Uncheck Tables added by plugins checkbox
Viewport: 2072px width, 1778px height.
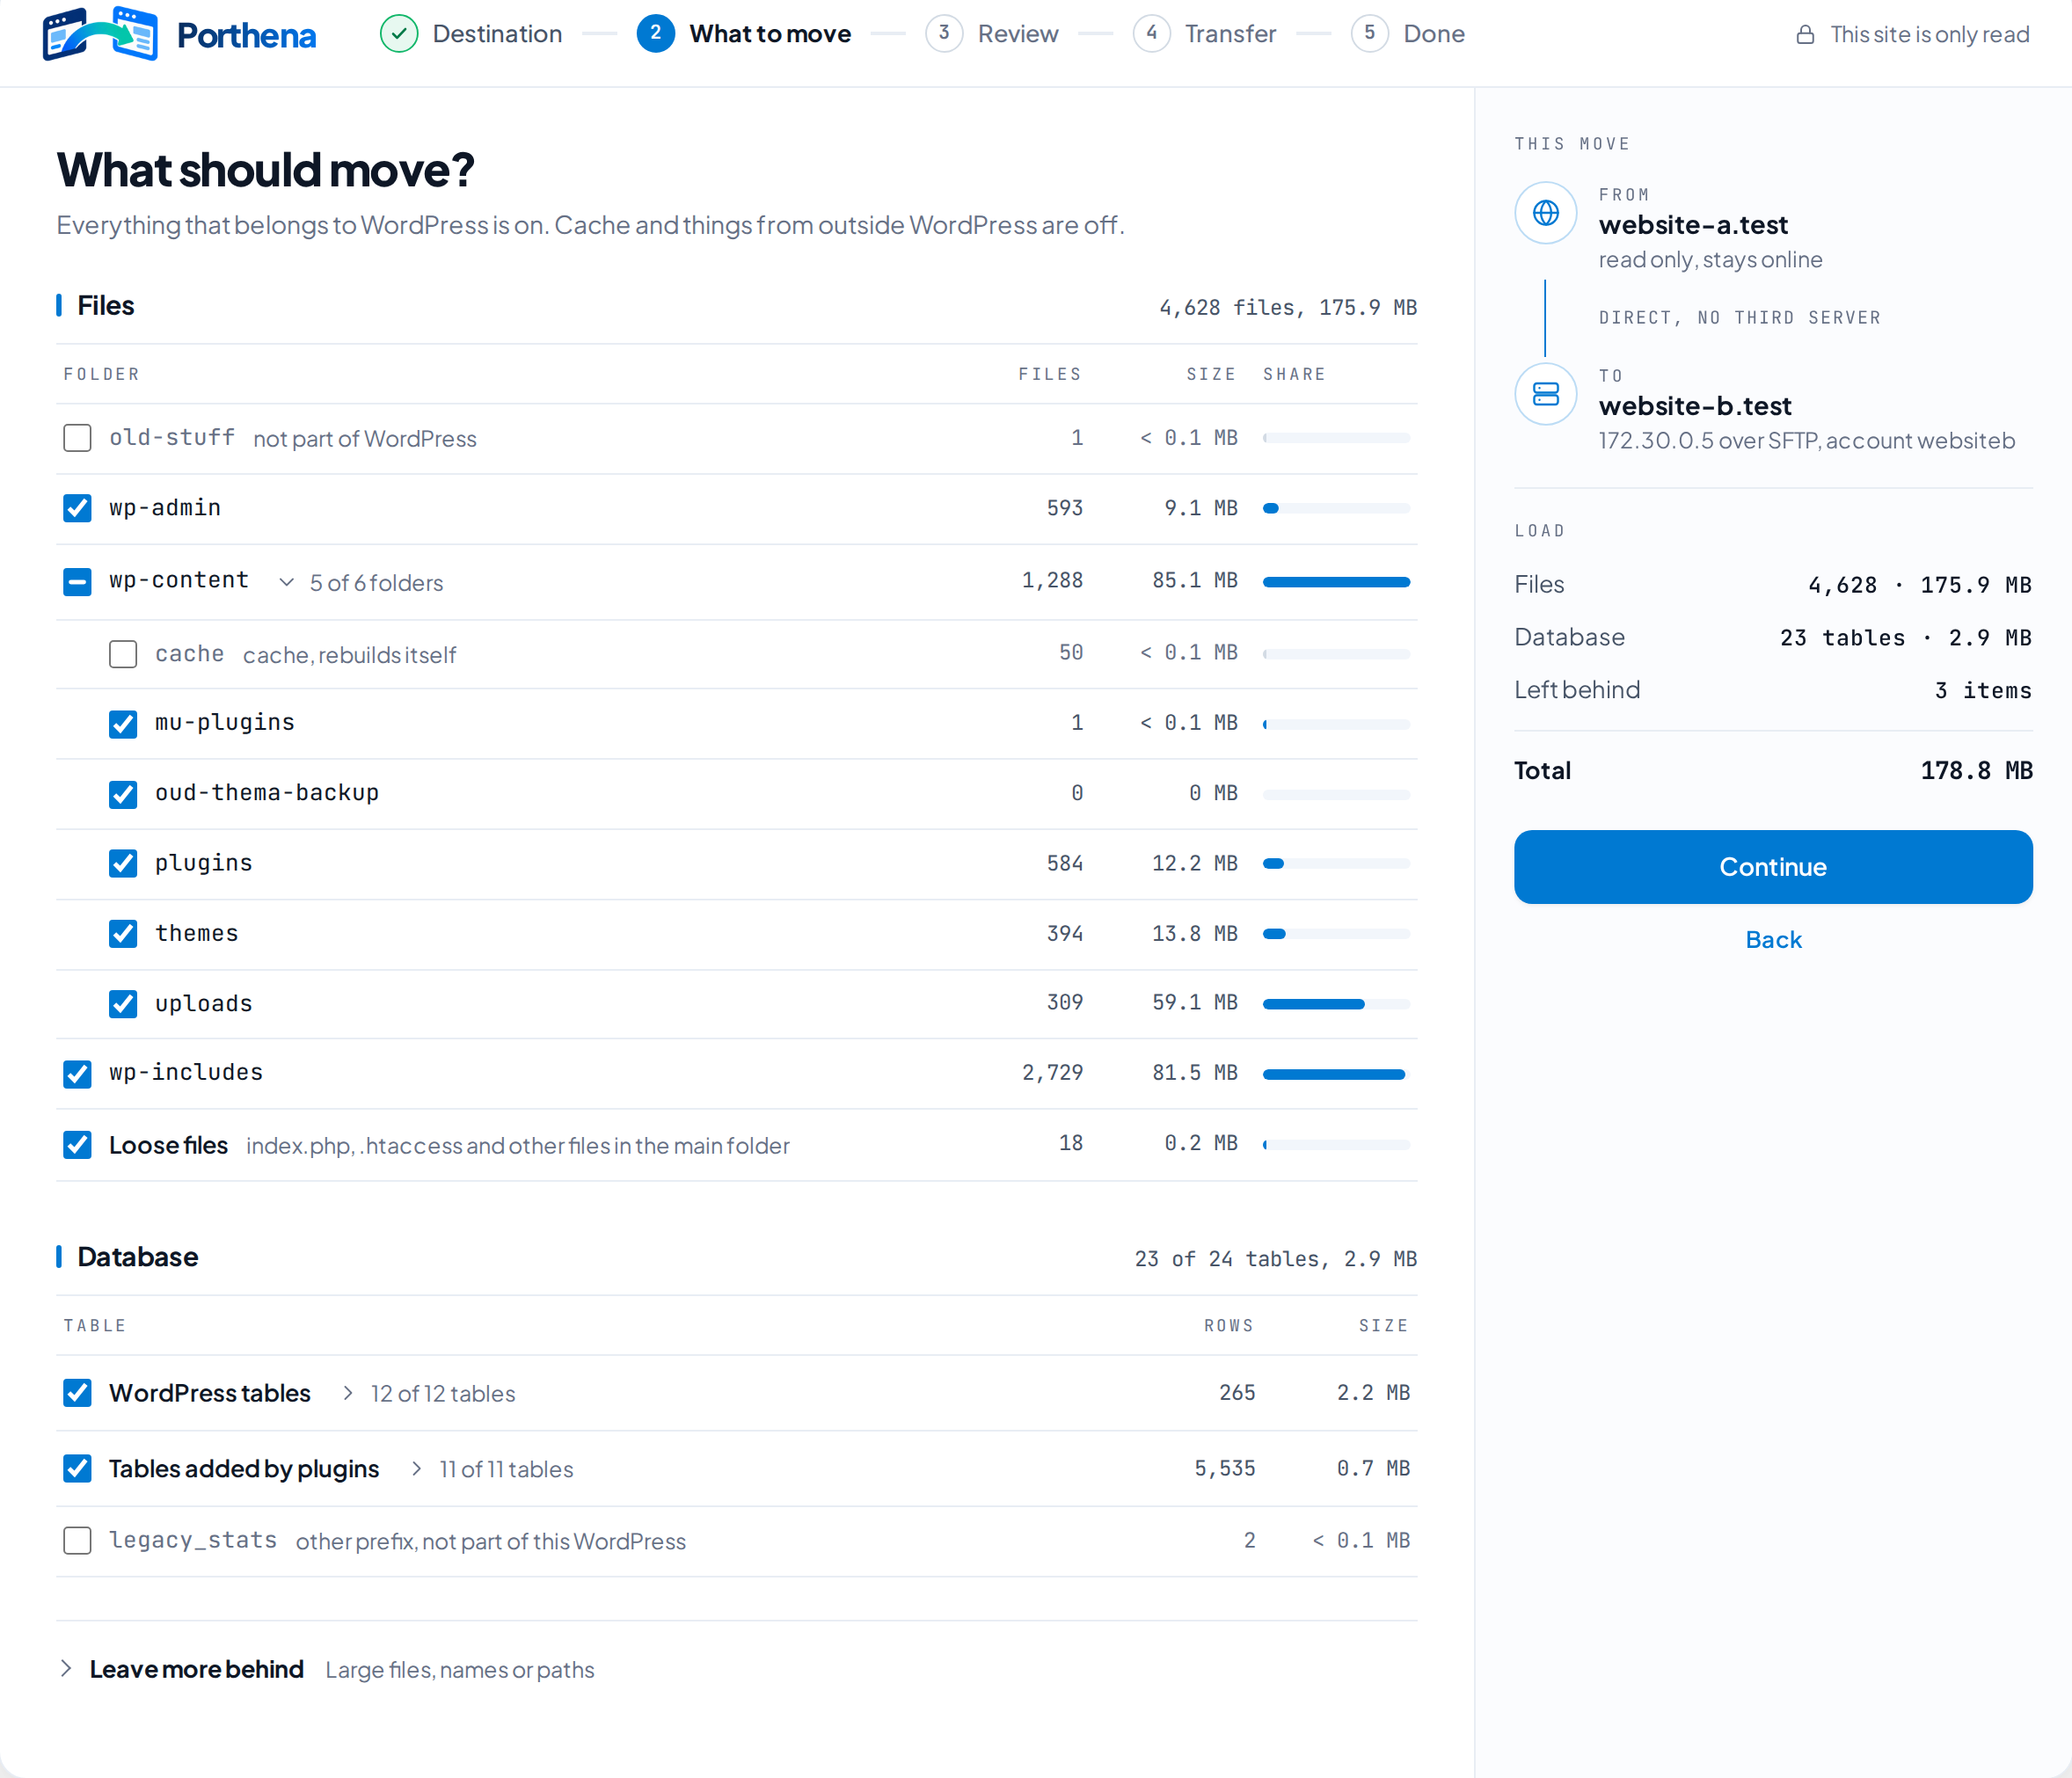pos(77,1468)
